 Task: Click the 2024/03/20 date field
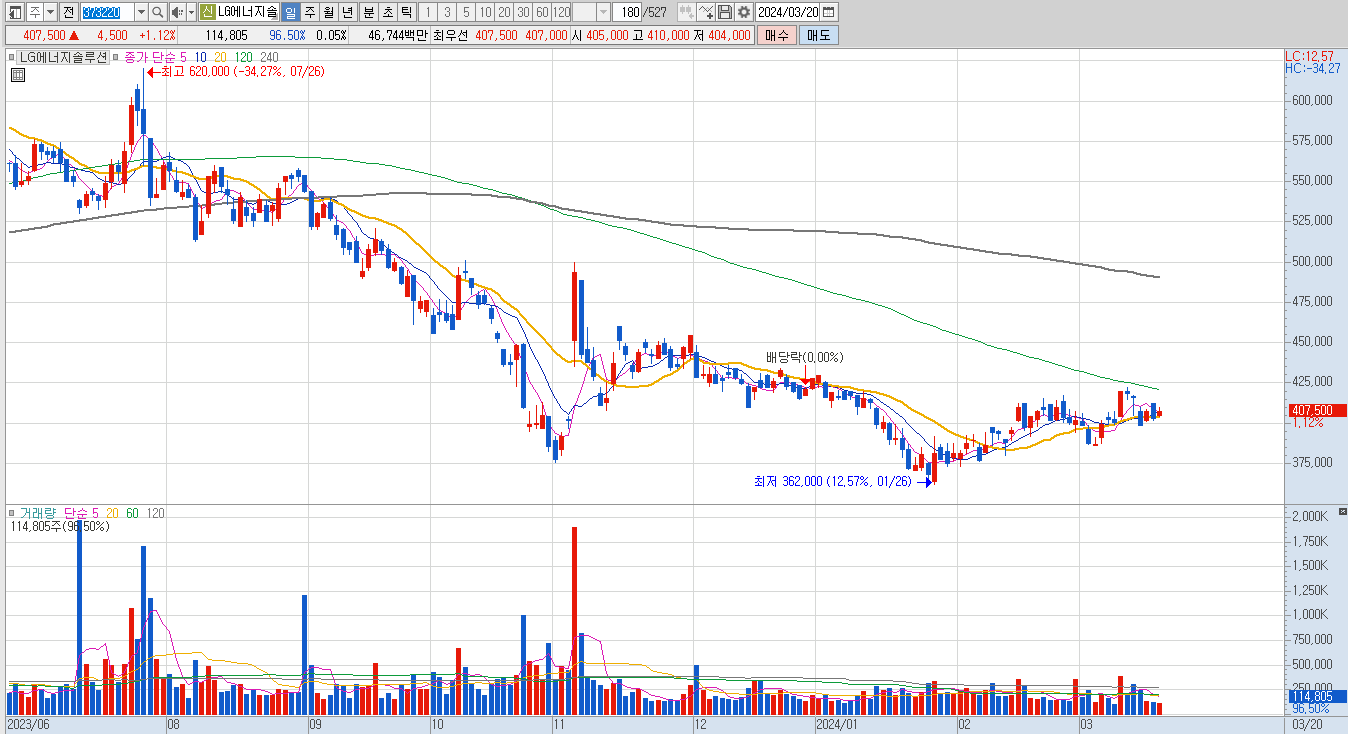click(x=788, y=12)
